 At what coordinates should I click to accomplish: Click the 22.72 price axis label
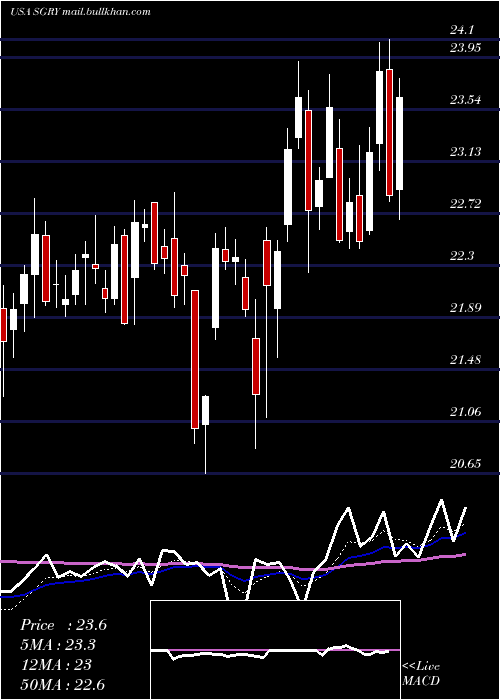[x=465, y=204]
